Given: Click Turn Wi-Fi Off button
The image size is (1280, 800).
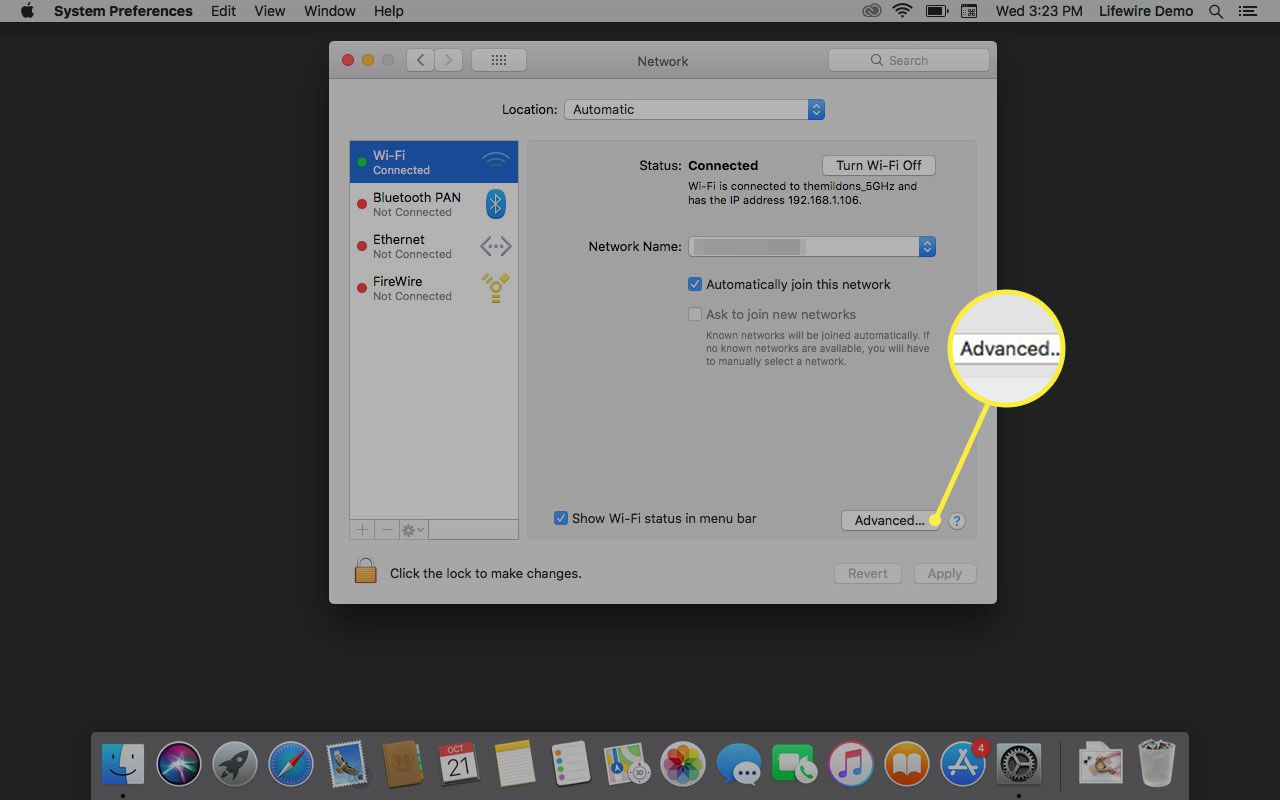Looking at the screenshot, I should pyautogui.click(x=878, y=166).
